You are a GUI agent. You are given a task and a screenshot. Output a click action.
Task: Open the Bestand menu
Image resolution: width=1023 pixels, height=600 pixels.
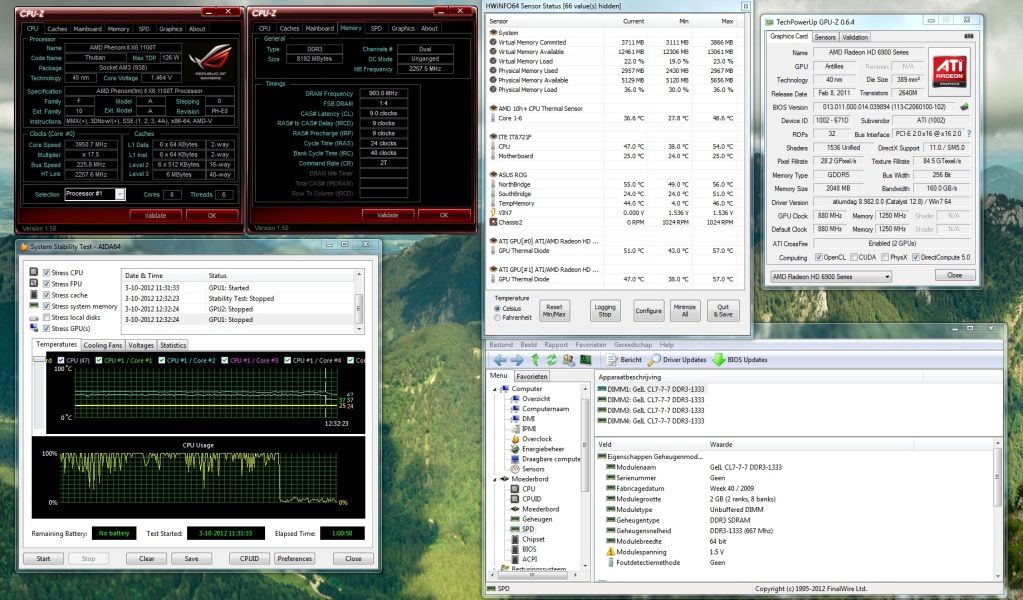[501, 344]
